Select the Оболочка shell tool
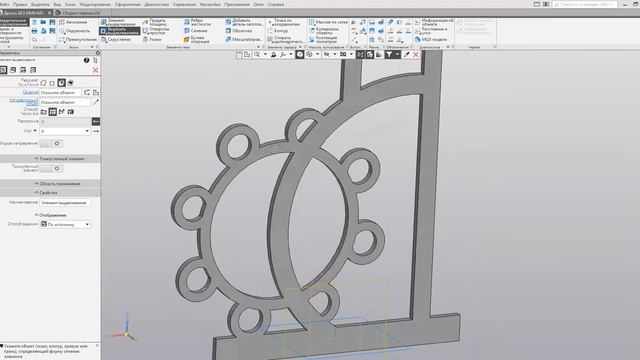The height and width of the screenshot is (360, 640). [x=239, y=31]
